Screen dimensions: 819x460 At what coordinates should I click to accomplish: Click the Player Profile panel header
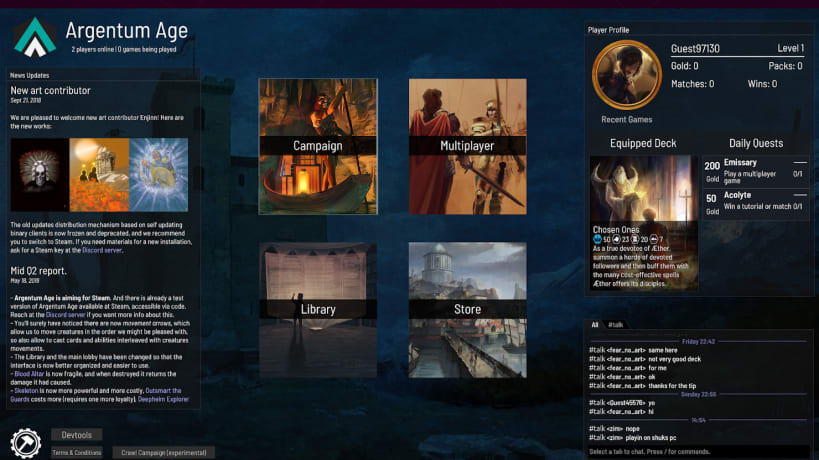(609, 30)
